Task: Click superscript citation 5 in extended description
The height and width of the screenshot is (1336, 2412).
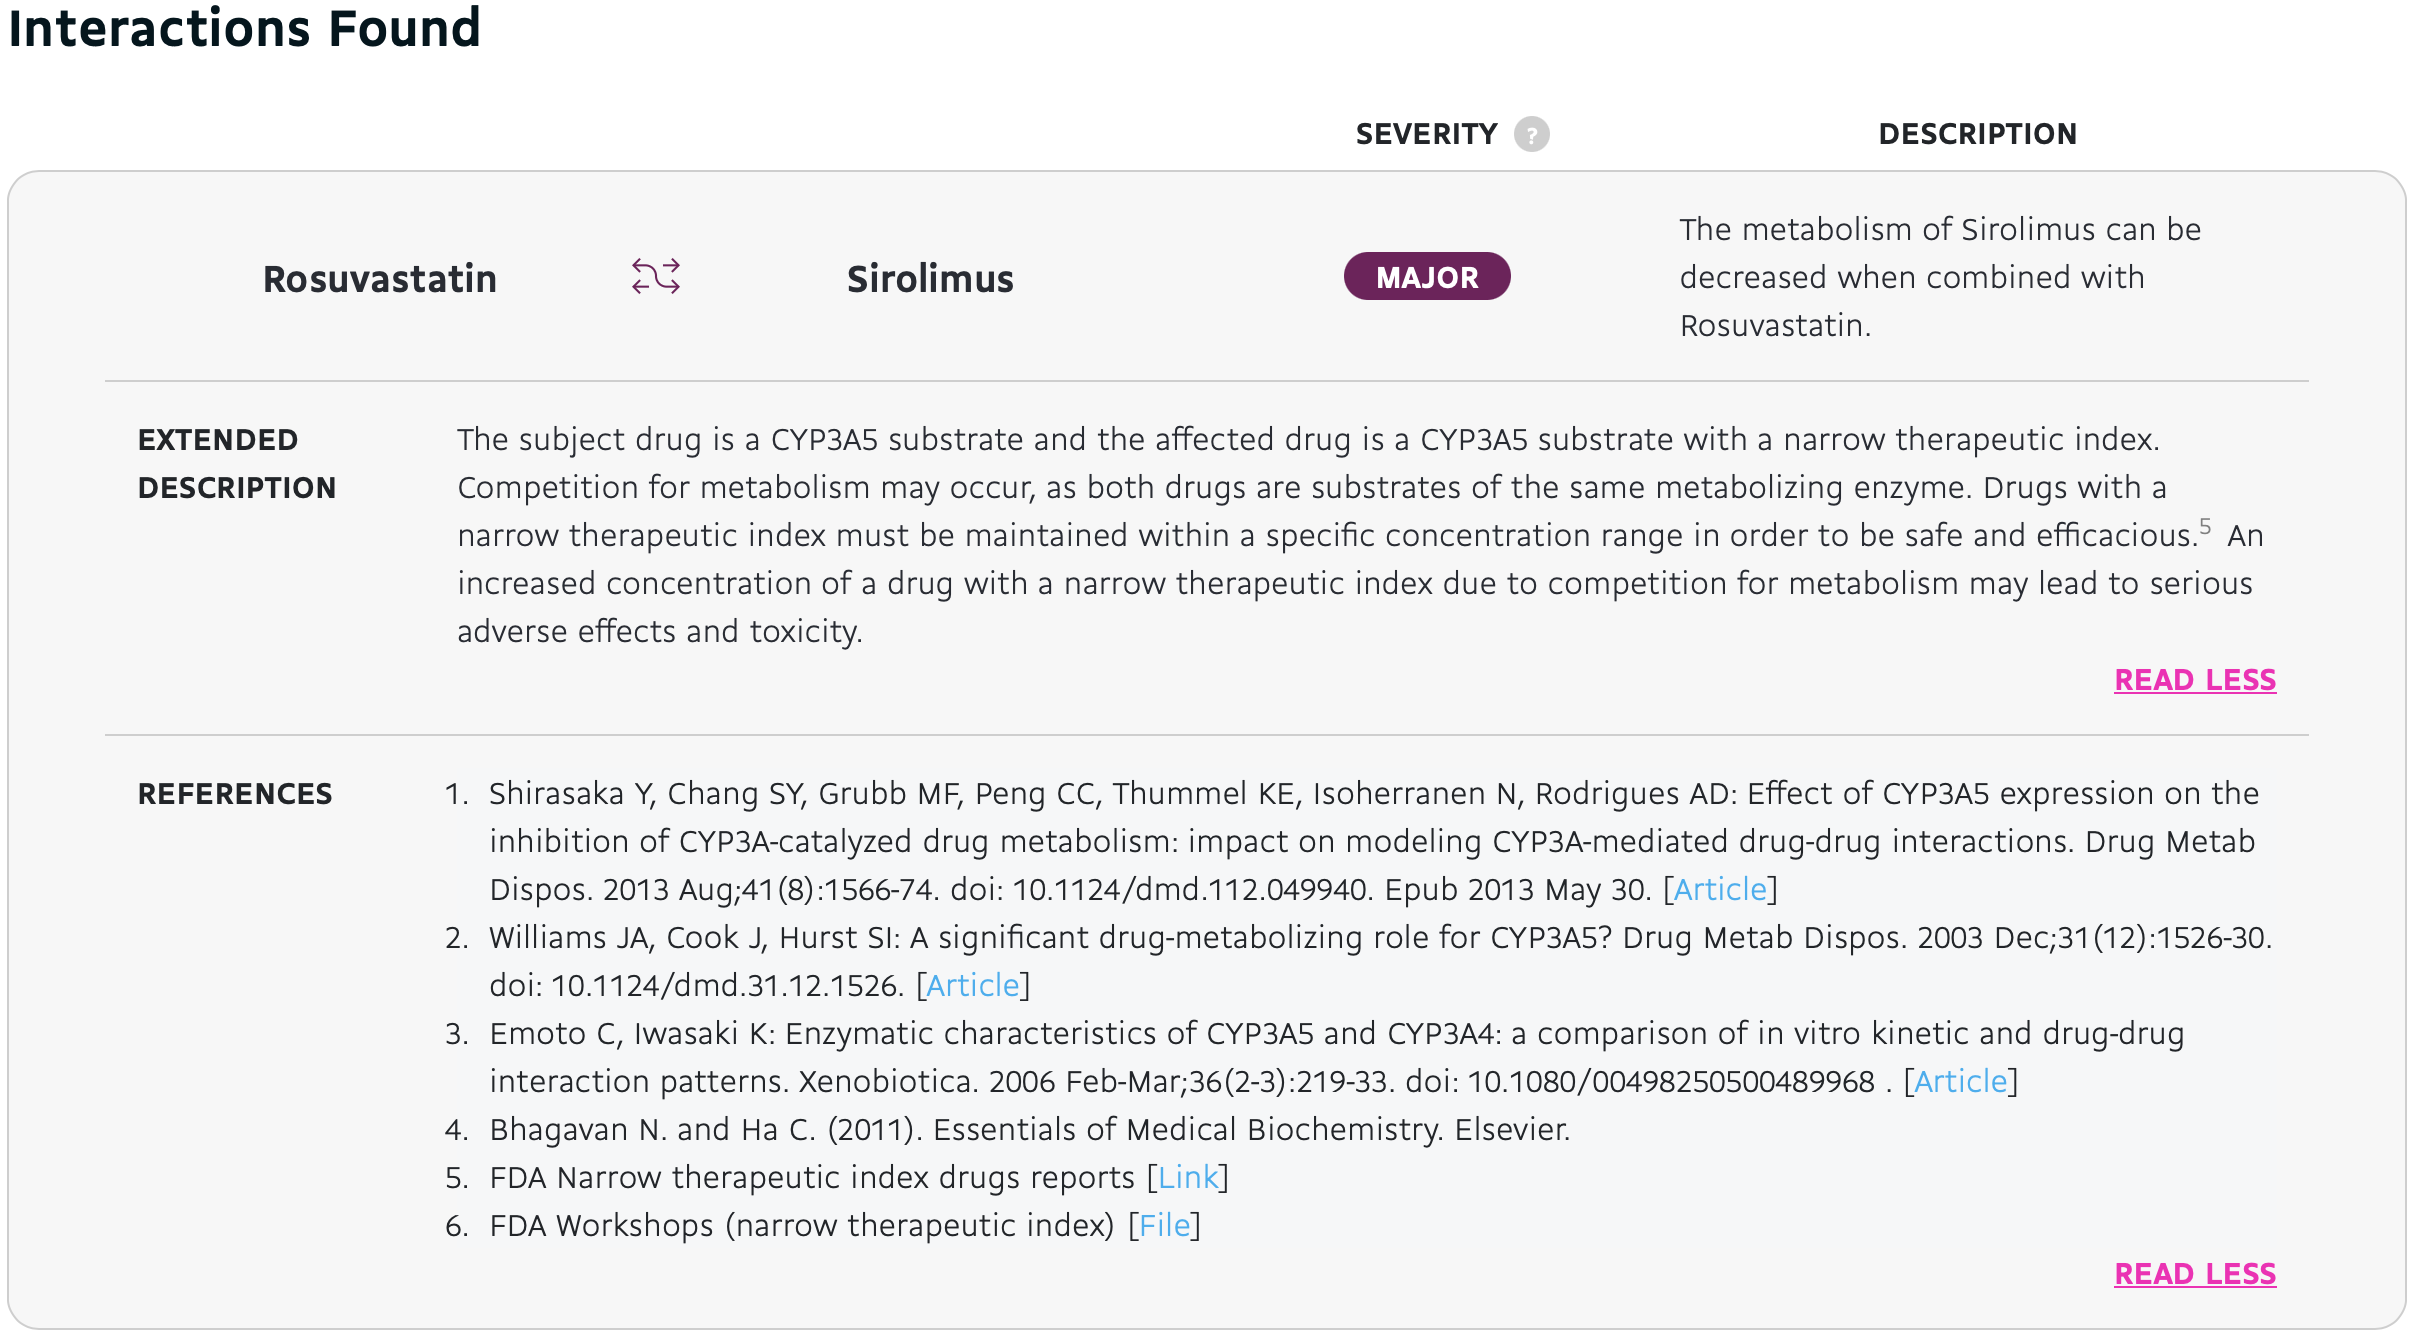Action: tap(2205, 527)
